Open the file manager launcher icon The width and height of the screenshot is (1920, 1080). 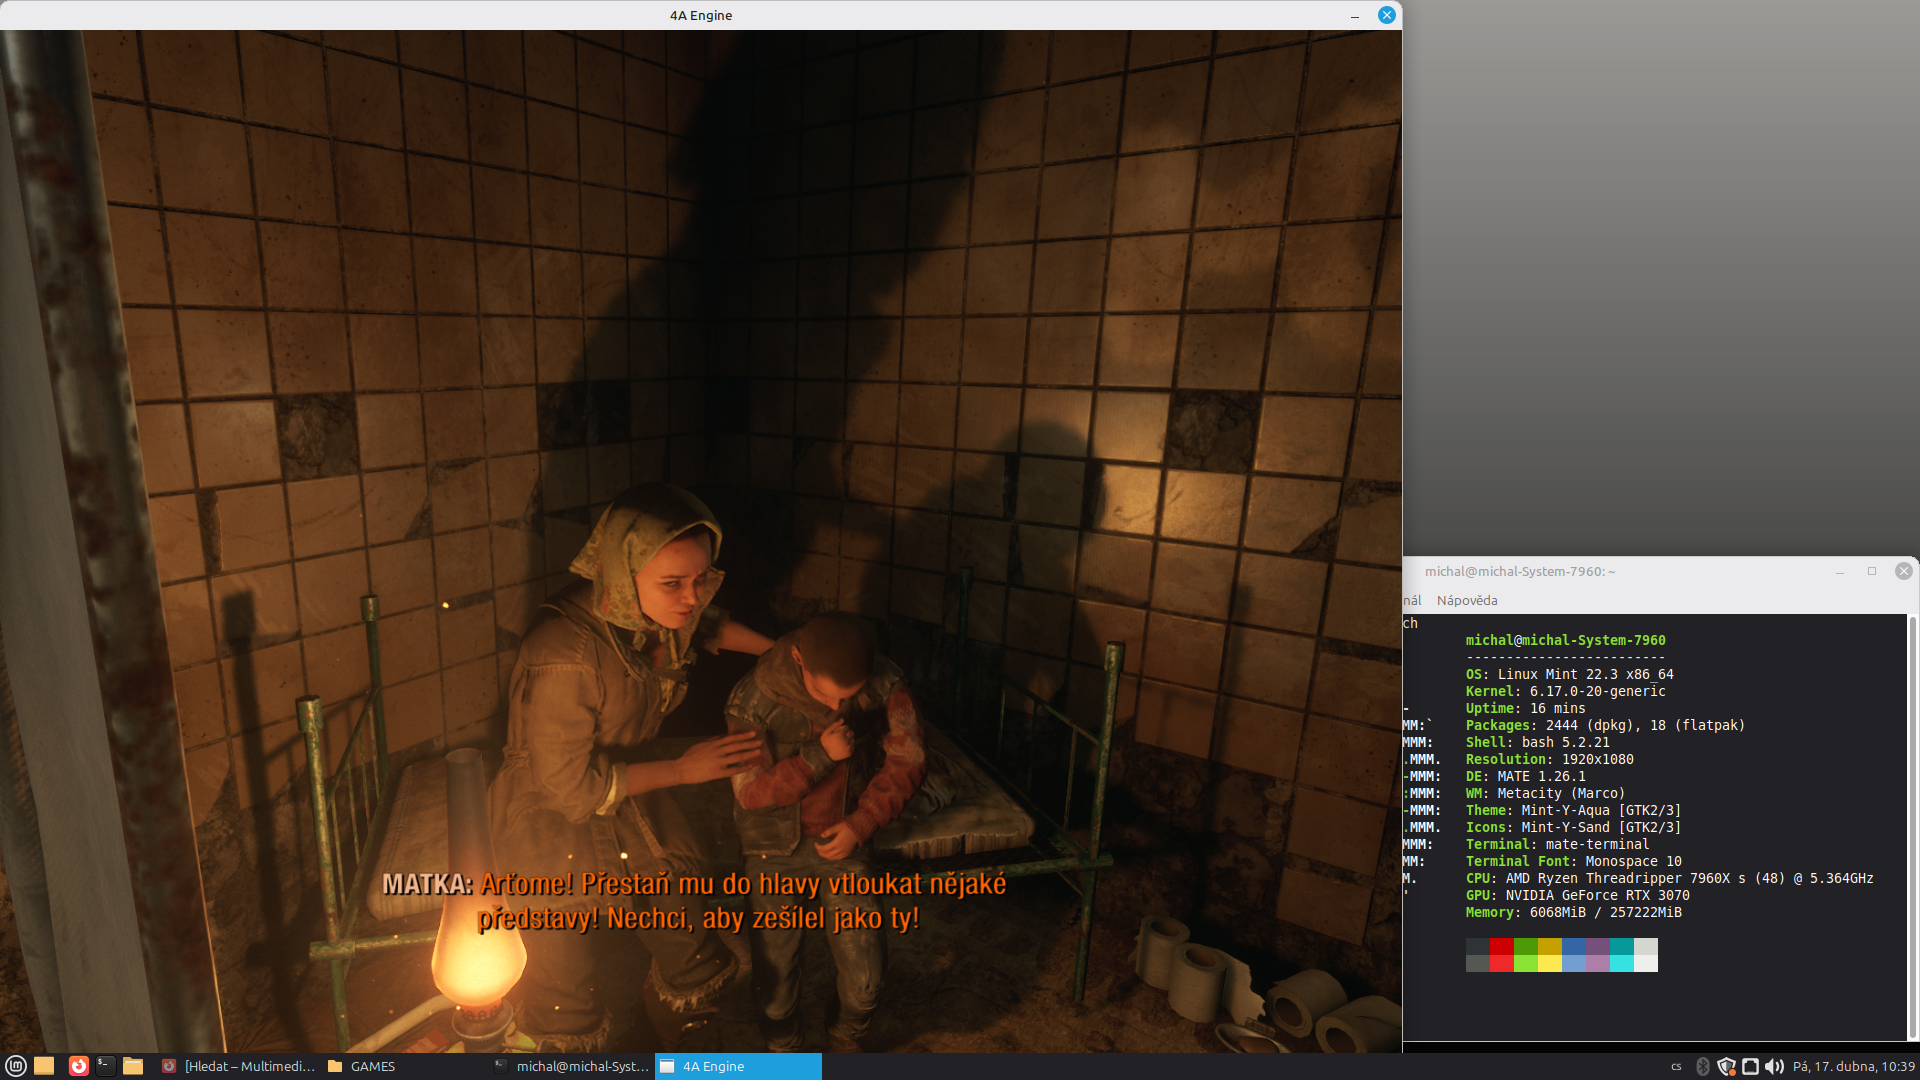[x=133, y=1066]
